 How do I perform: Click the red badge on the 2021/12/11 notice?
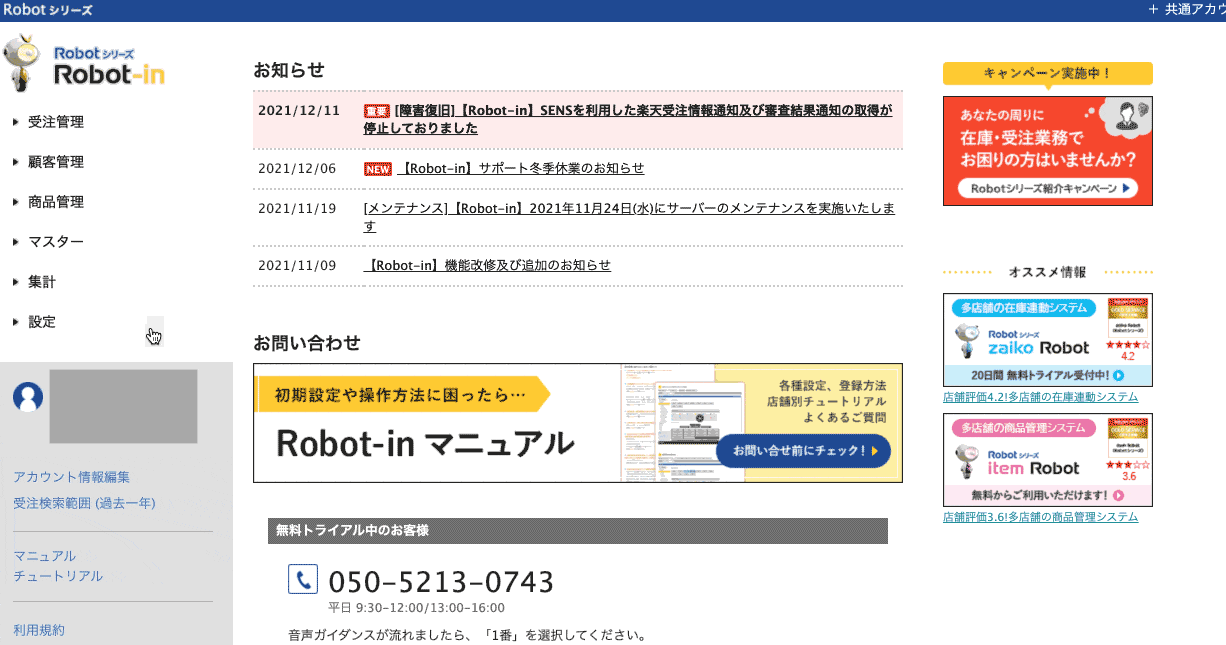pos(376,111)
